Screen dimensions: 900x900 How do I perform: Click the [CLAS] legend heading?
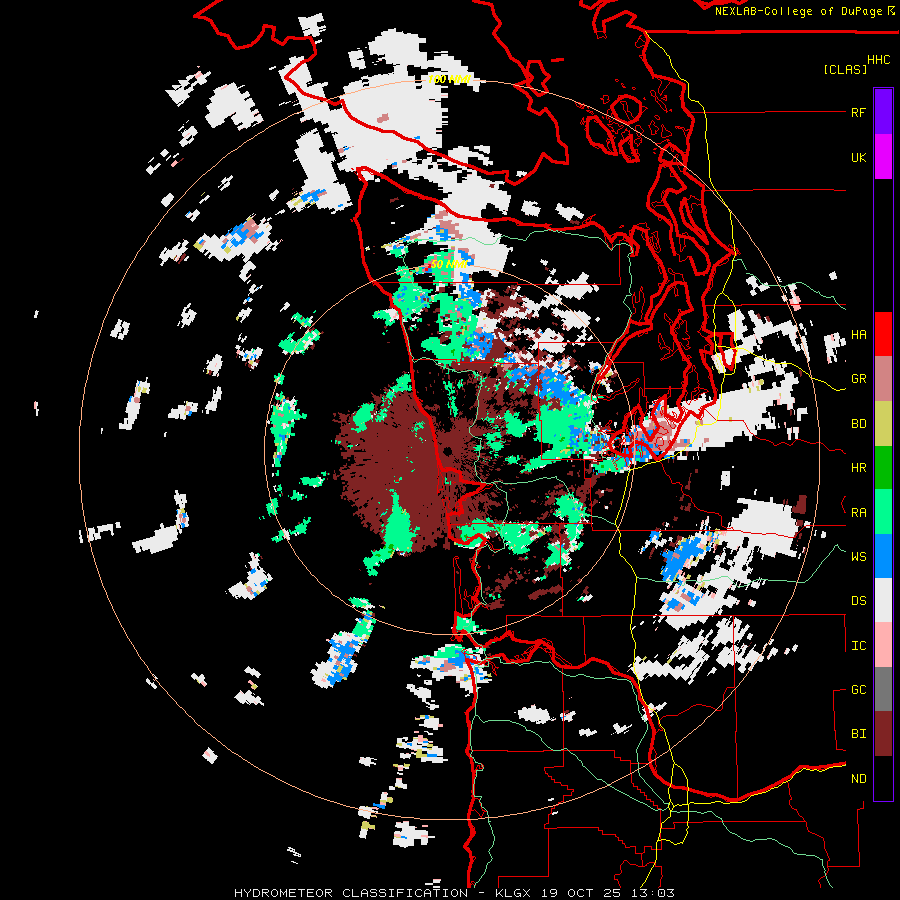coord(845,69)
